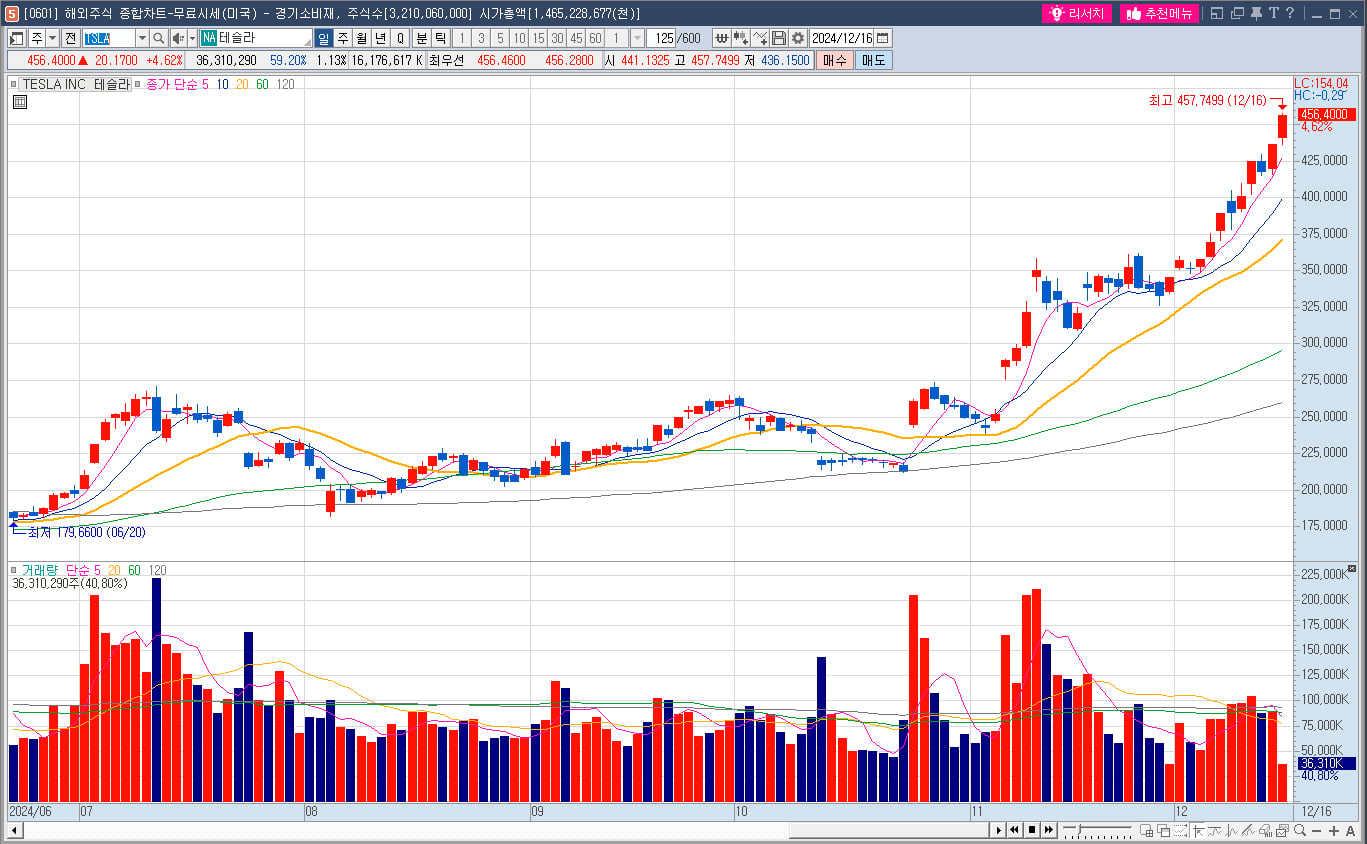Image resolution: width=1367 pixels, height=844 pixels.
Task: Click the plus zoom in icon
Action: click(x=1334, y=831)
